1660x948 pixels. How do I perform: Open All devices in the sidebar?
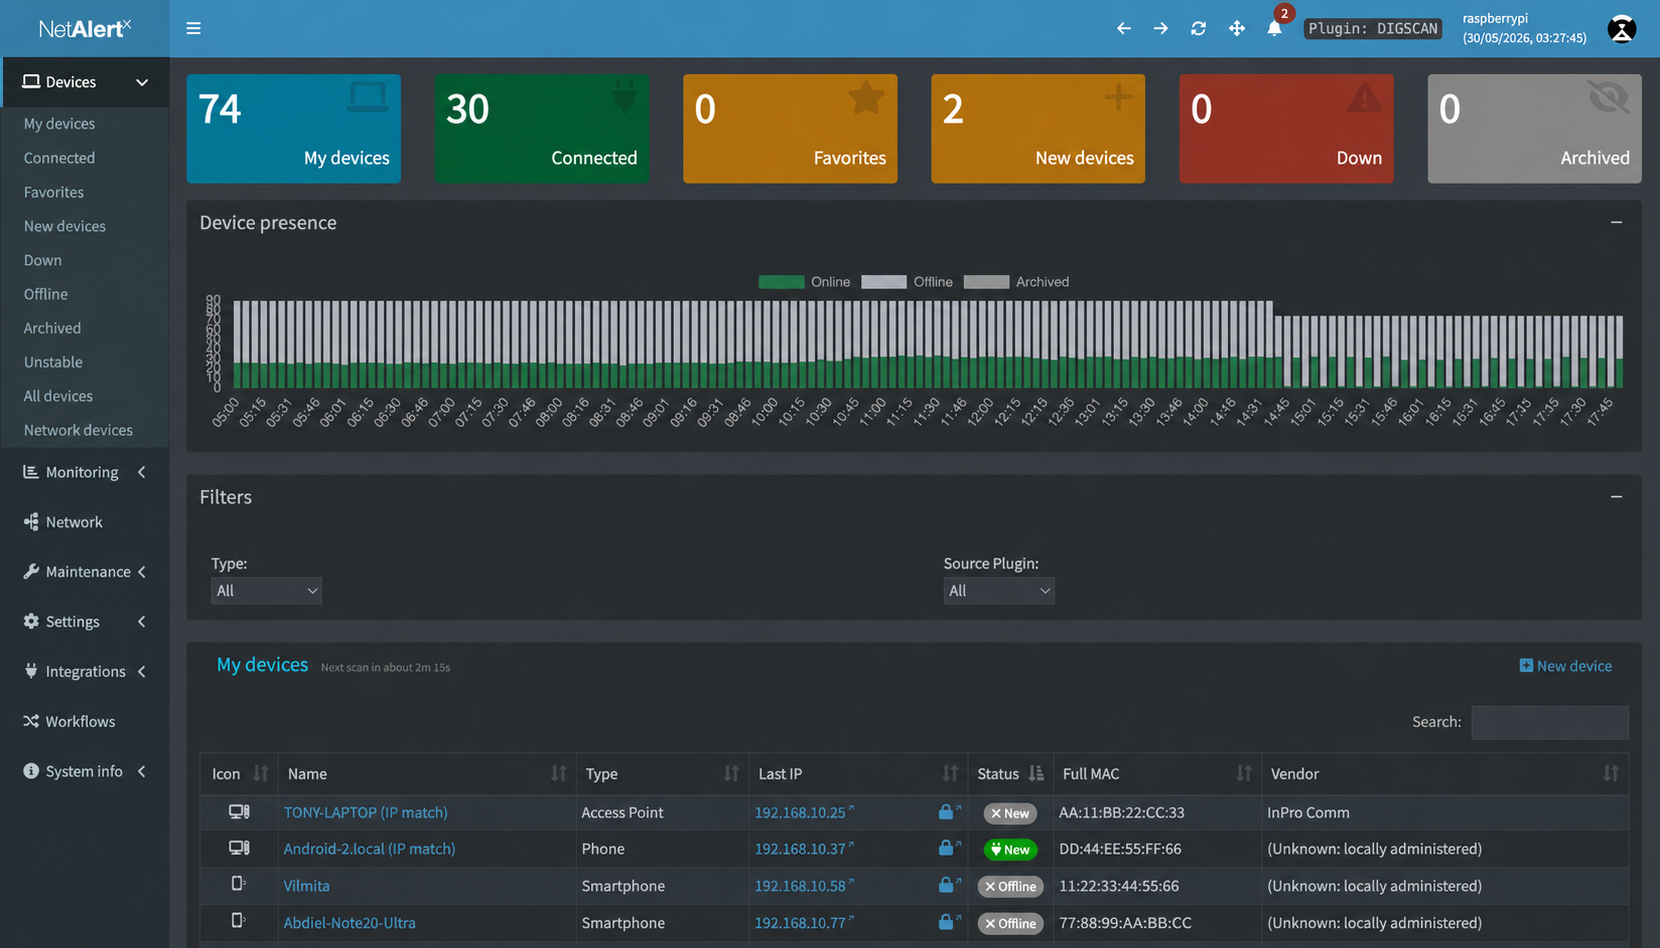pos(58,396)
